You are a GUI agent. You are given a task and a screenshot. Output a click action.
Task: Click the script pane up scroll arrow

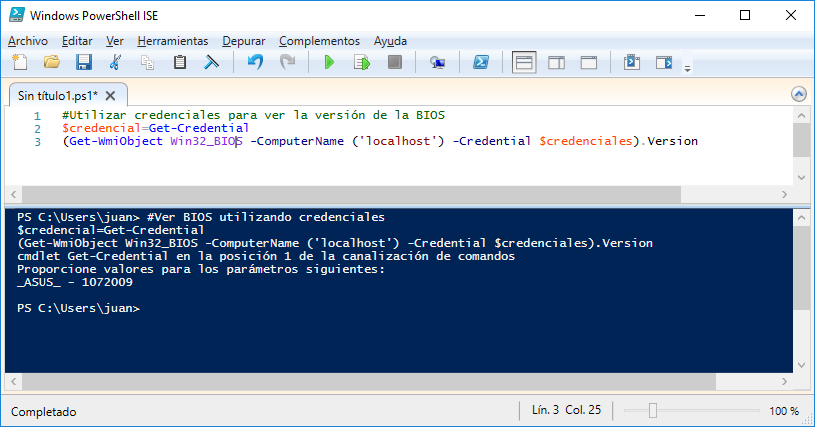801,115
